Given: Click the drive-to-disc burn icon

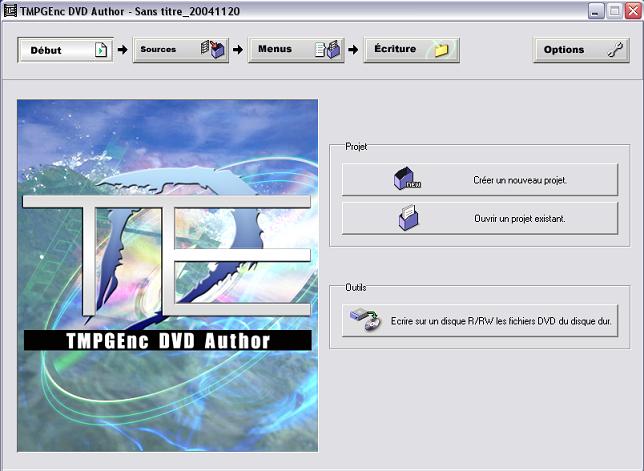Looking at the screenshot, I should click(366, 319).
